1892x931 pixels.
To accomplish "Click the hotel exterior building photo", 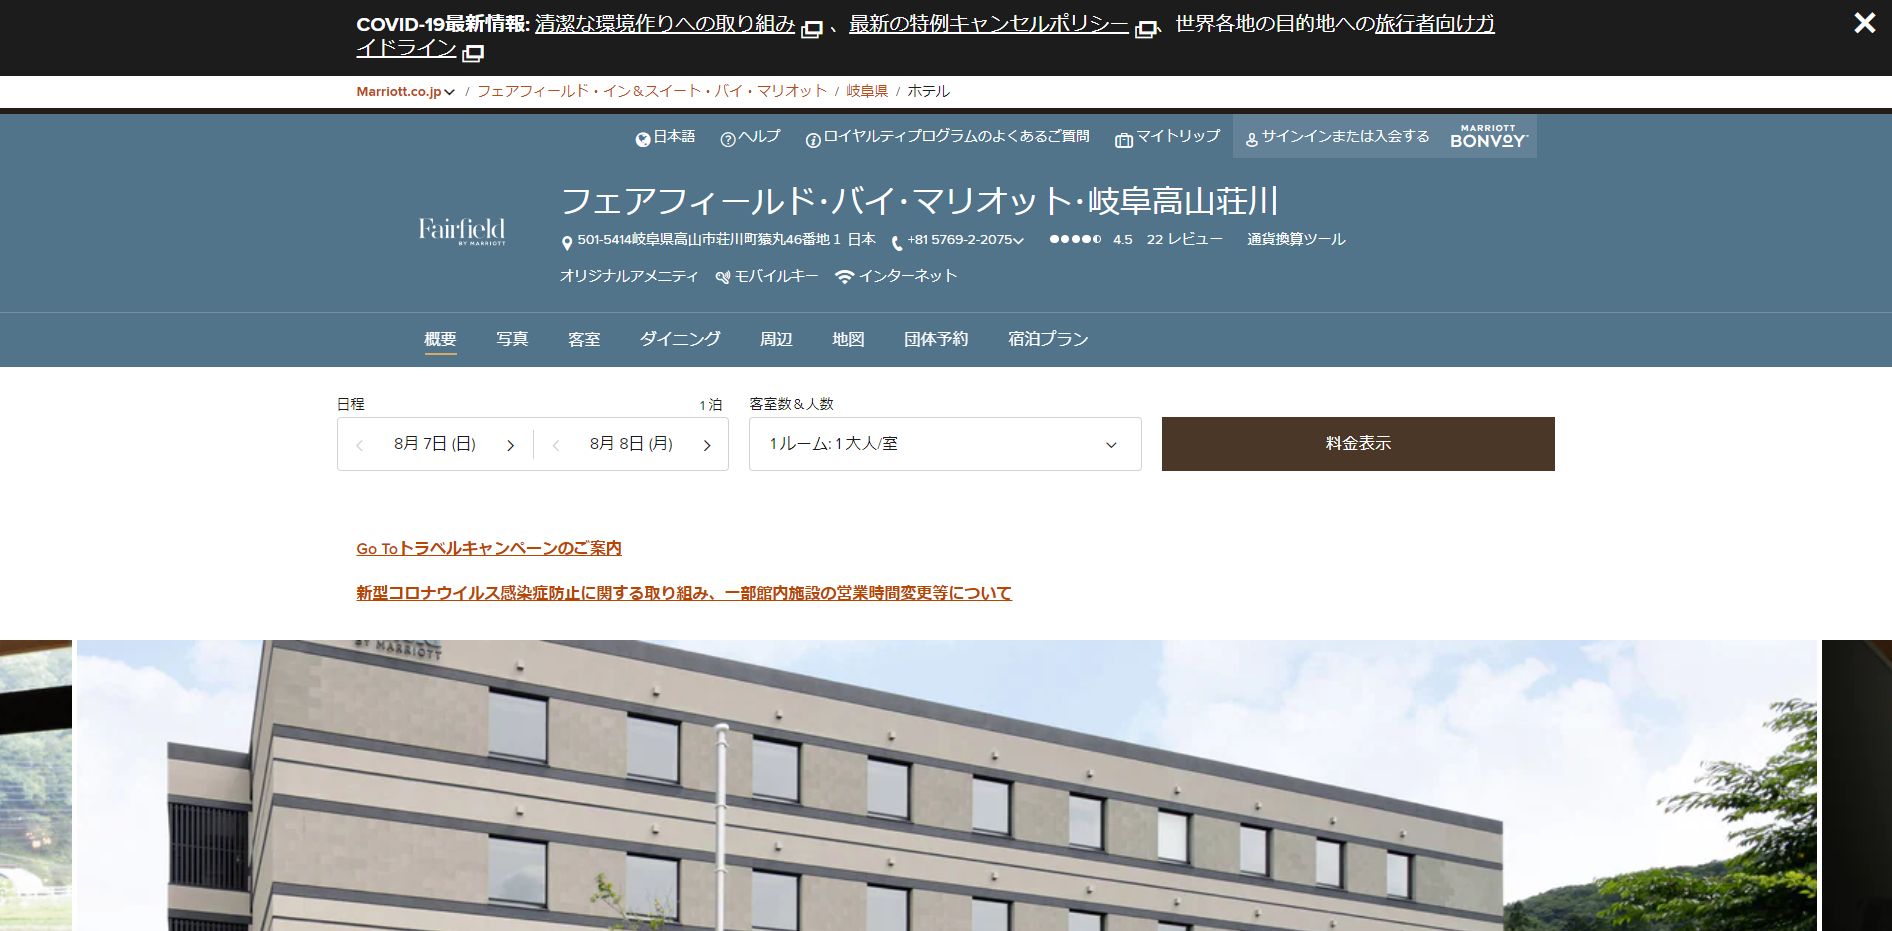I will 946,785.
